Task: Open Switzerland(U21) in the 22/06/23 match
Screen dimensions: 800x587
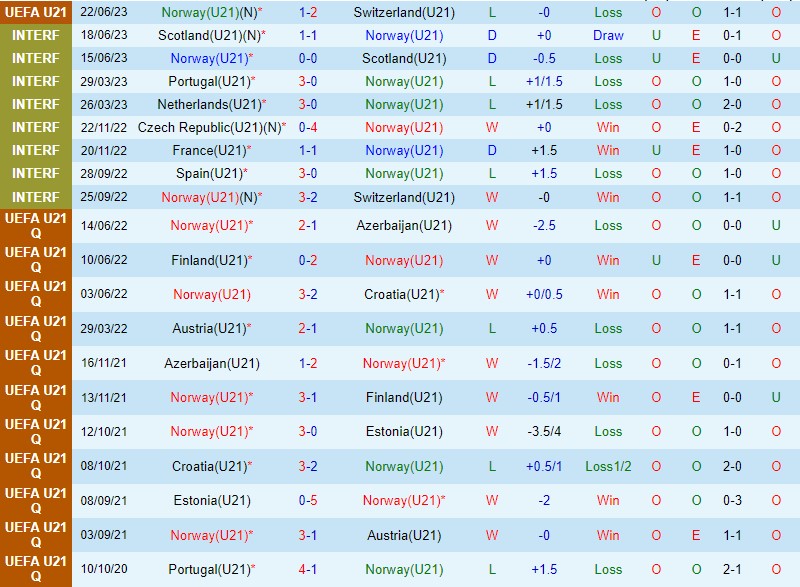Action: pos(404,12)
